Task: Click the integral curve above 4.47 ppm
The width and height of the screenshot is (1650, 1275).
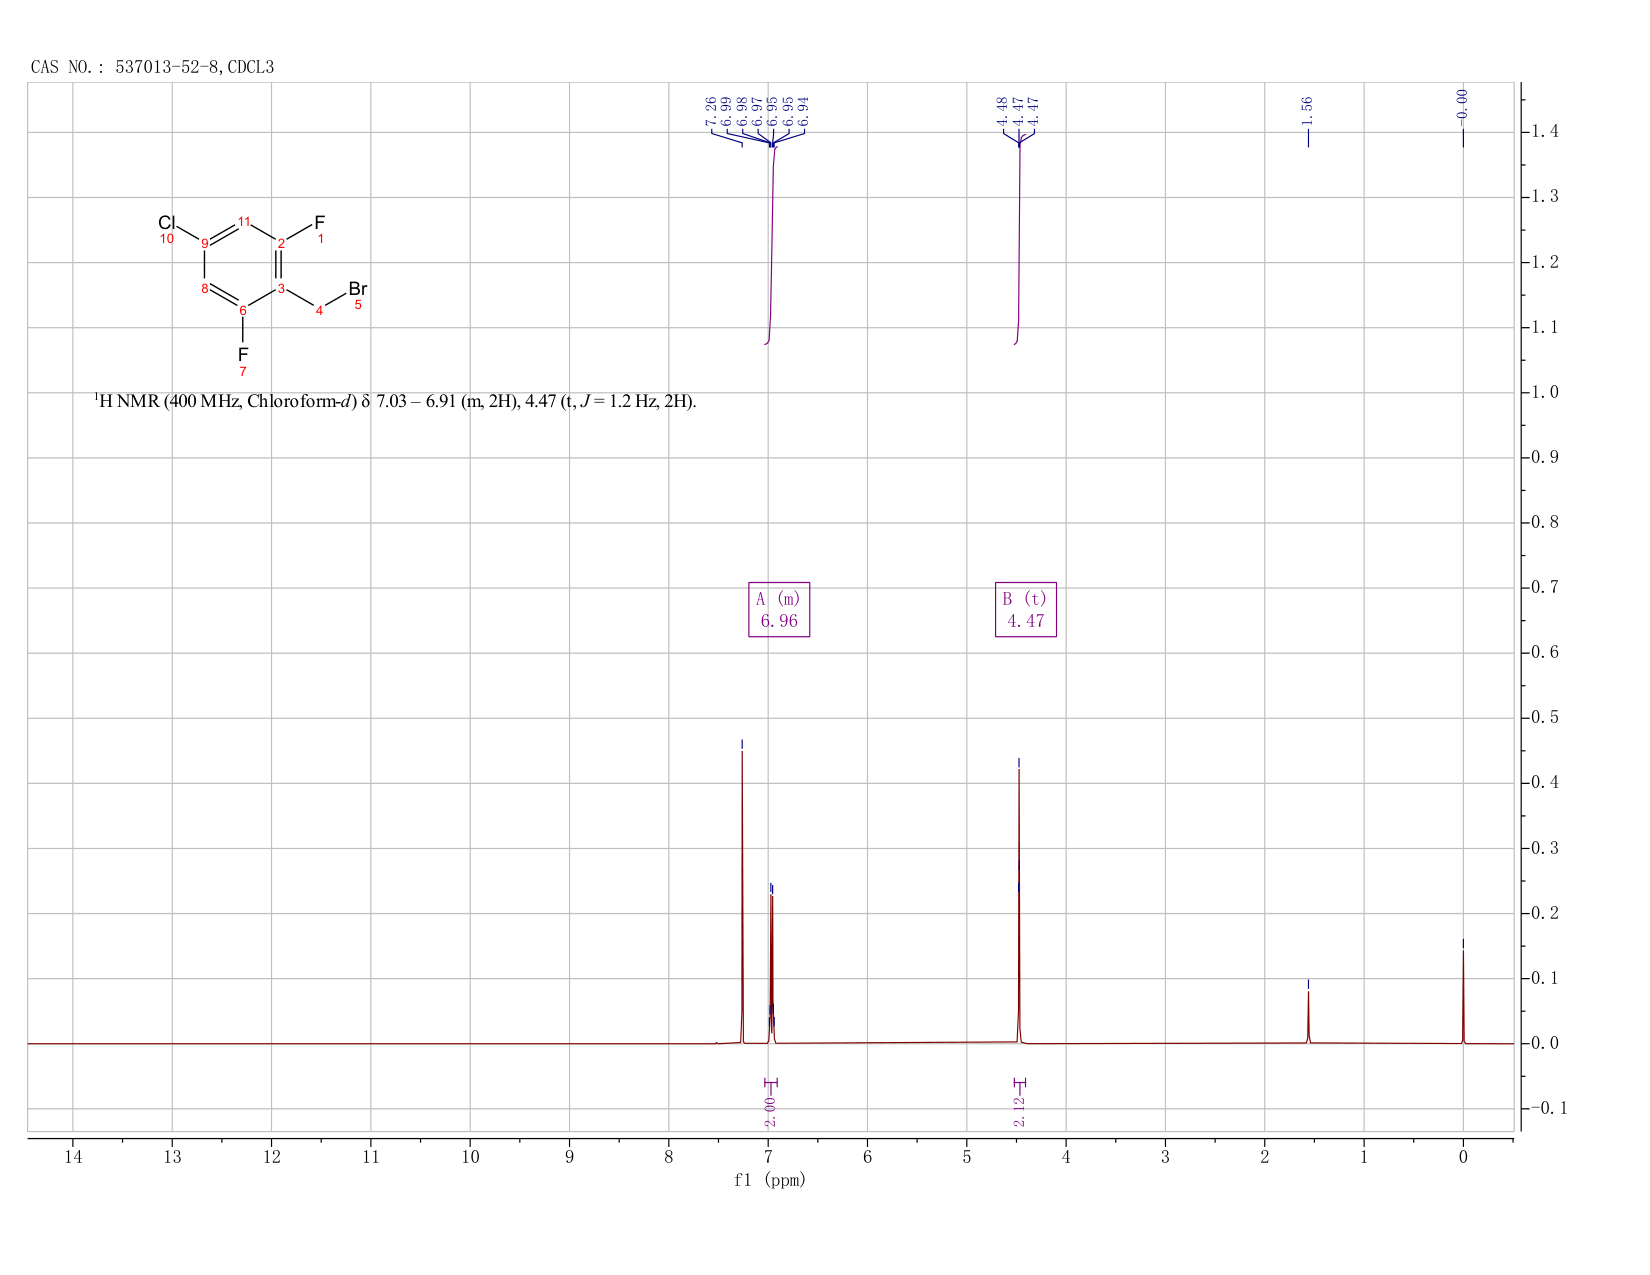Action: (1019, 240)
